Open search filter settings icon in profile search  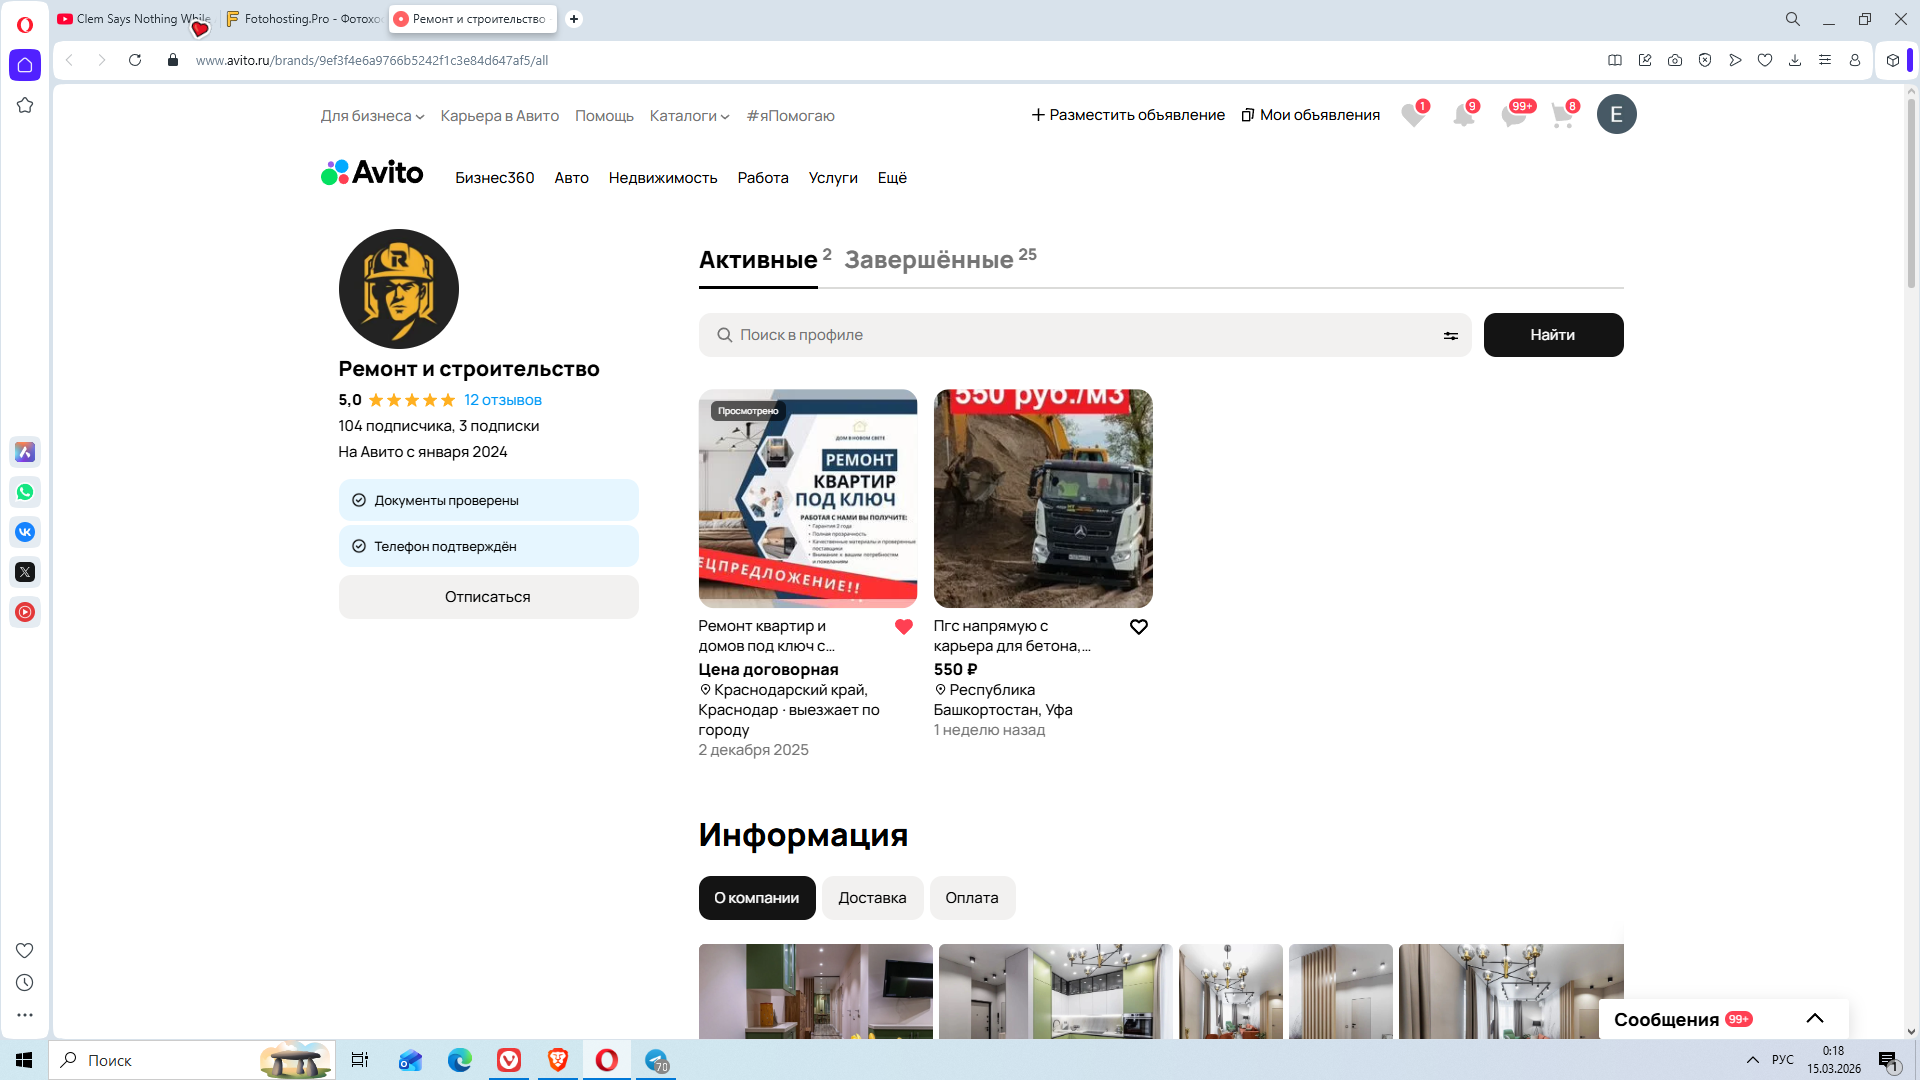(x=1450, y=336)
